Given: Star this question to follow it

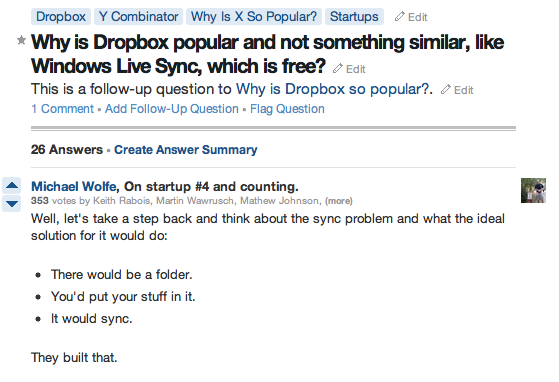Looking at the screenshot, I should pos(21,40).
